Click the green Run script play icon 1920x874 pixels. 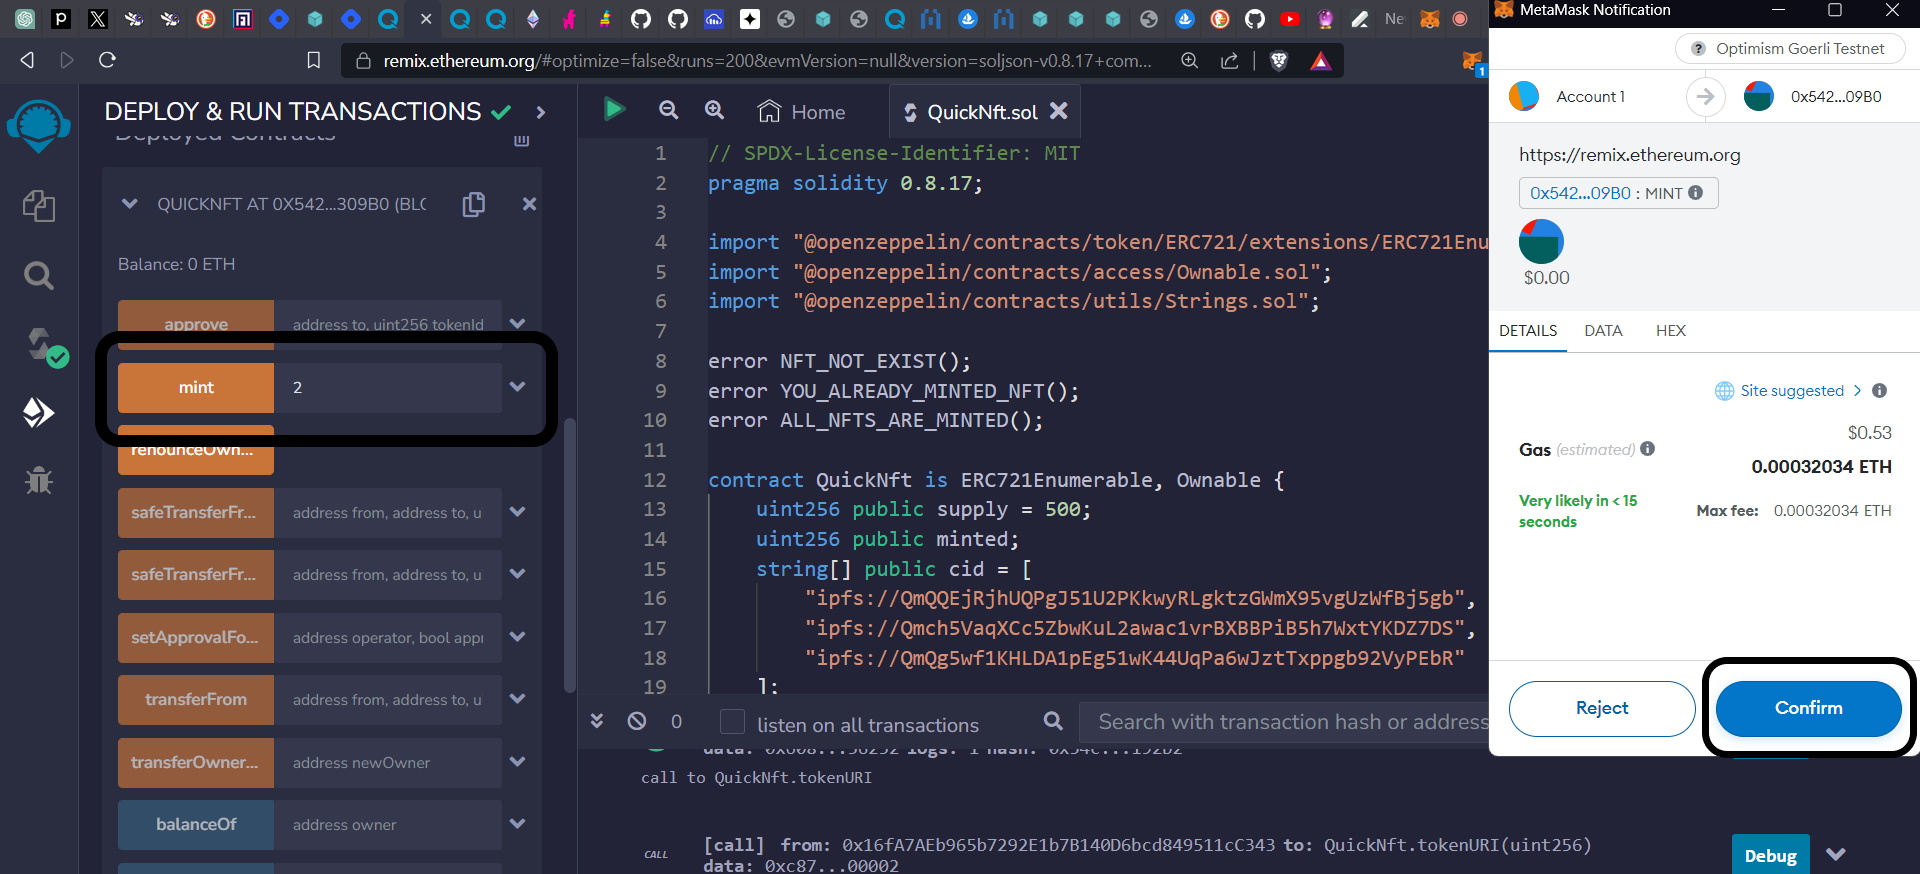tap(614, 110)
